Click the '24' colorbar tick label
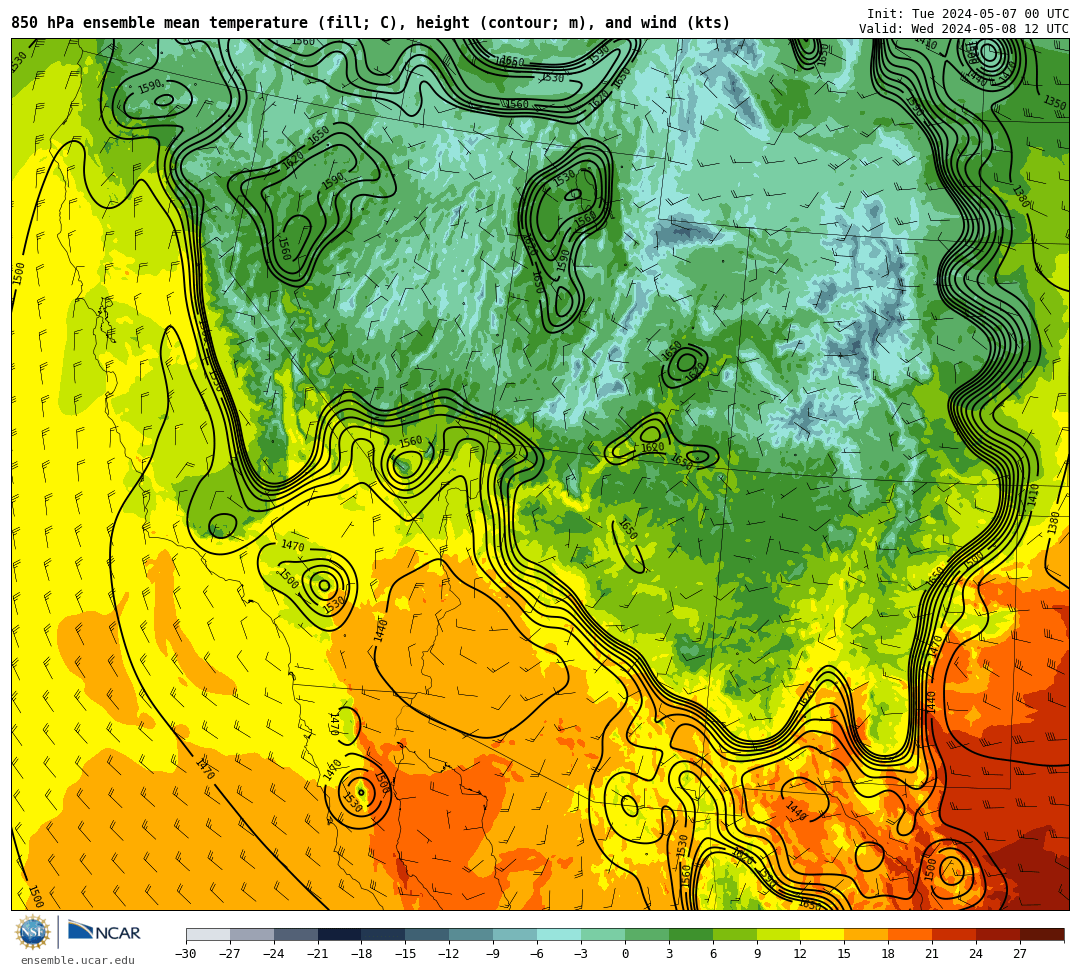The width and height of the screenshot is (1080, 973). [x=977, y=954]
